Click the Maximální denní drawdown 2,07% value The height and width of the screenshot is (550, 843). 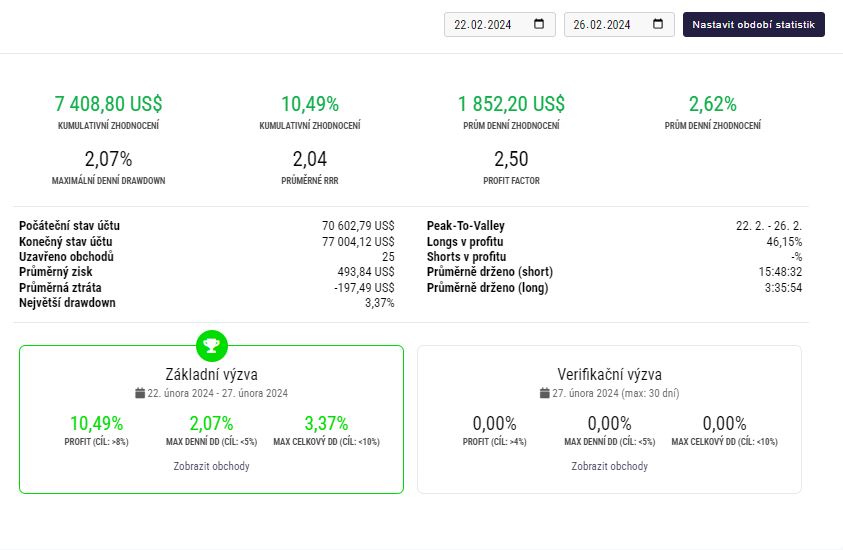click(109, 159)
